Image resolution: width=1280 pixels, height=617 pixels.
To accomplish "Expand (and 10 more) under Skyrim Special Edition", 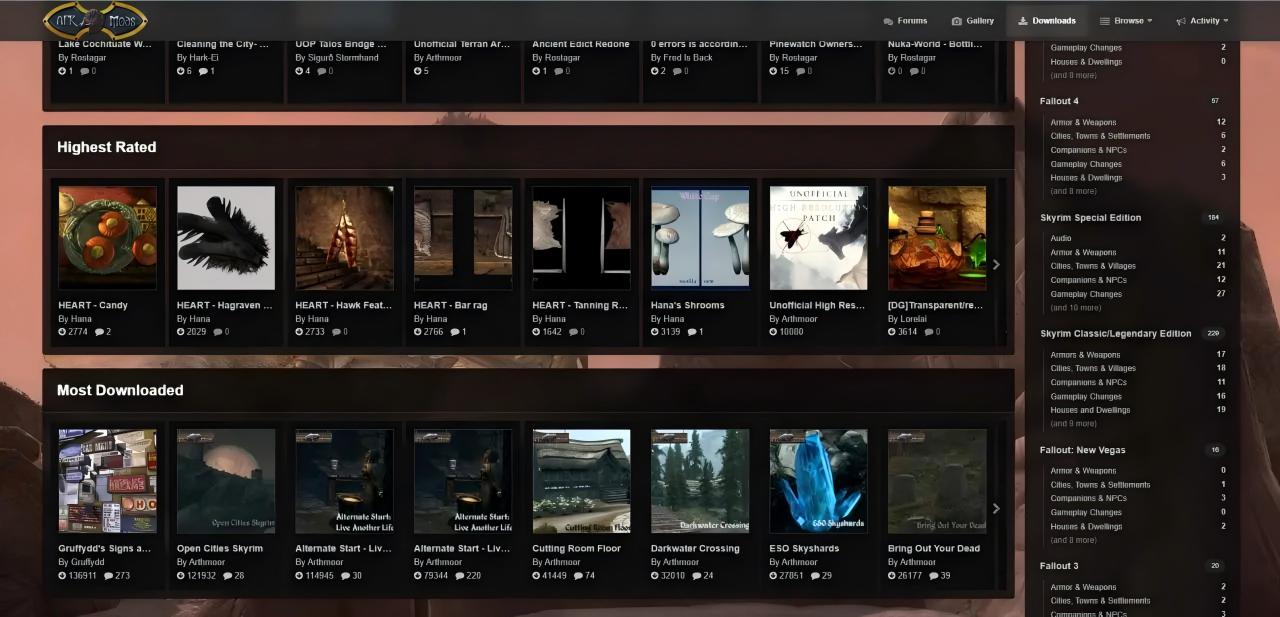I will (1076, 308).
